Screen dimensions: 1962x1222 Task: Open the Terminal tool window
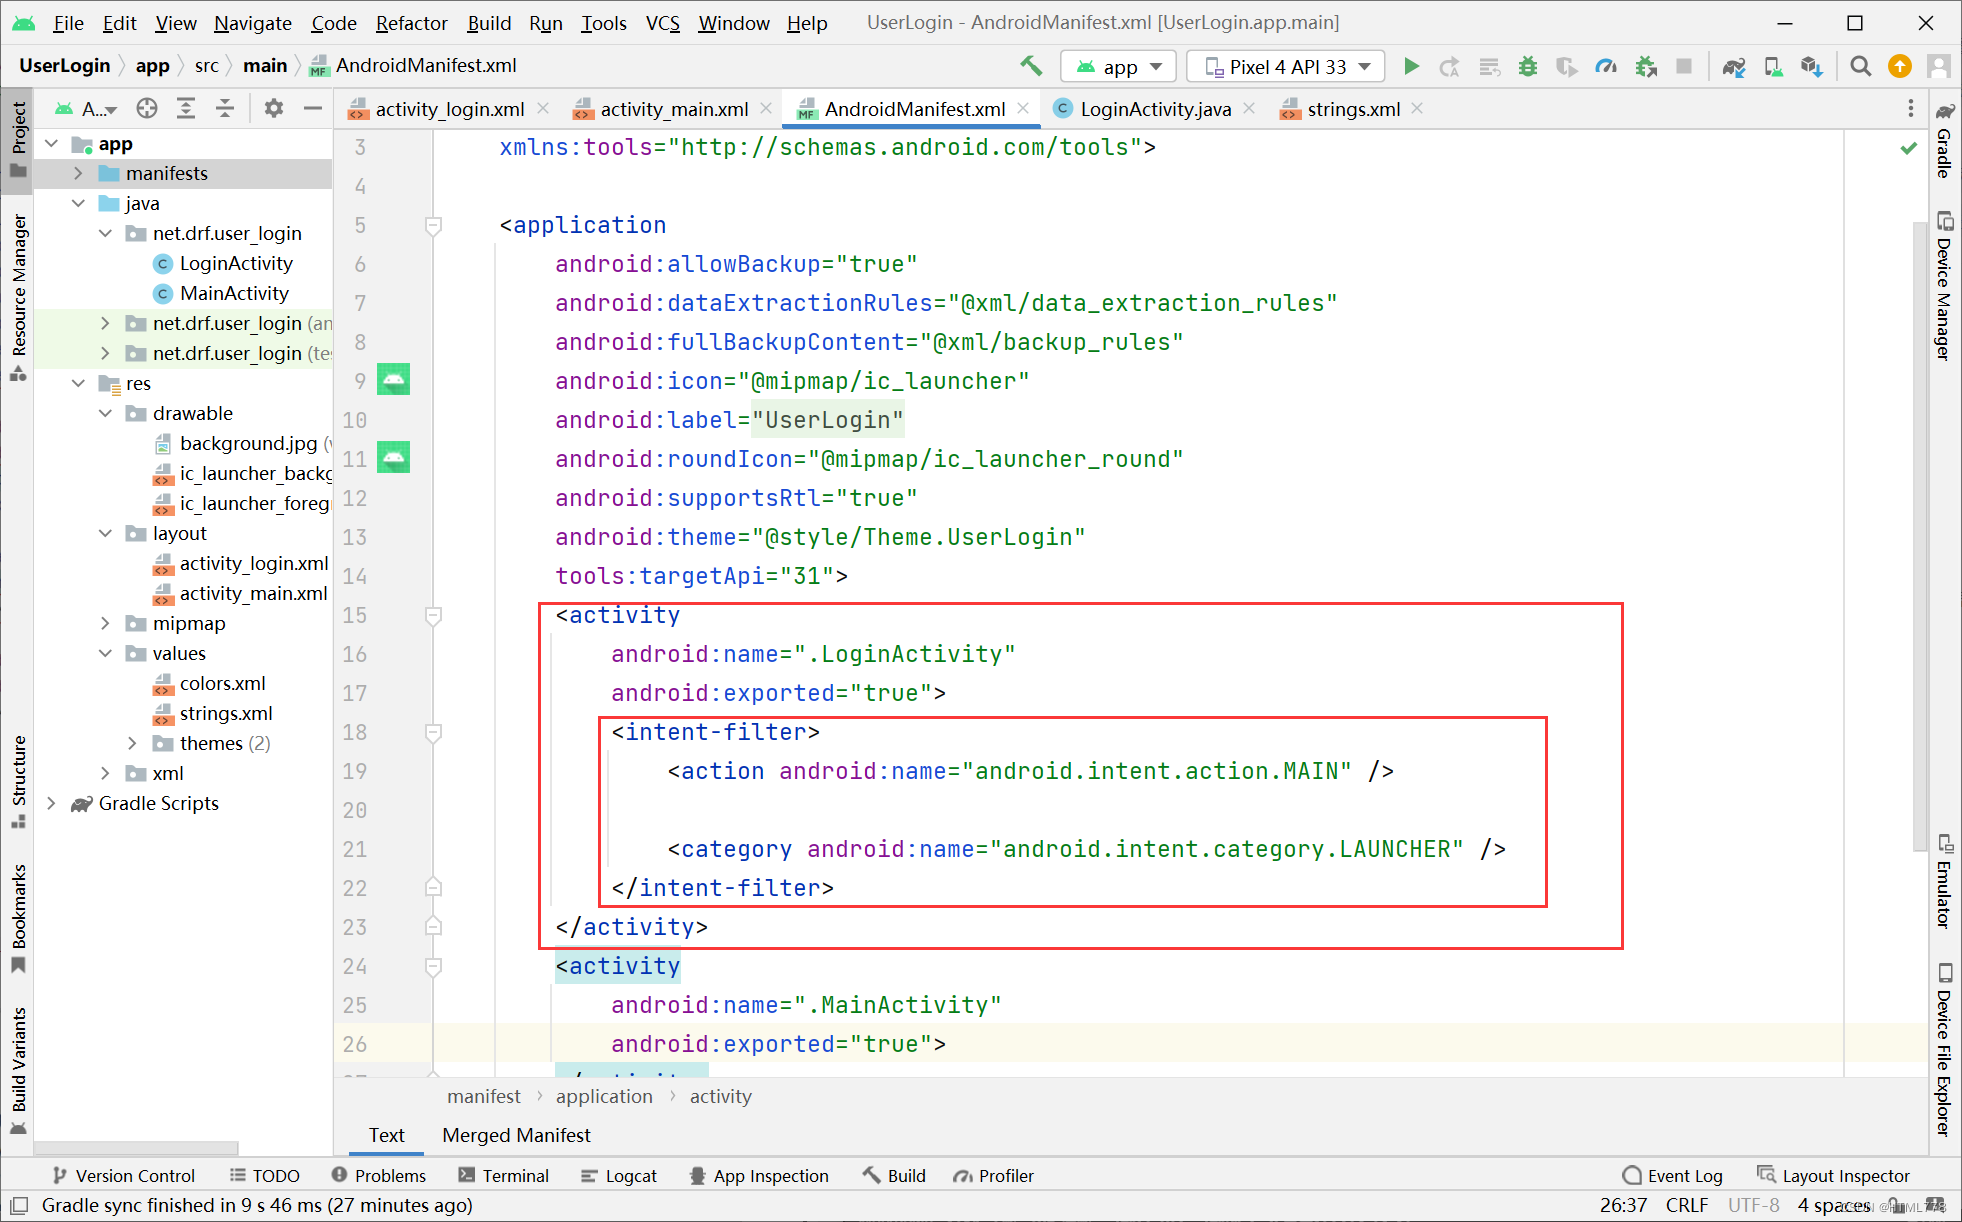coord(504,1175)
